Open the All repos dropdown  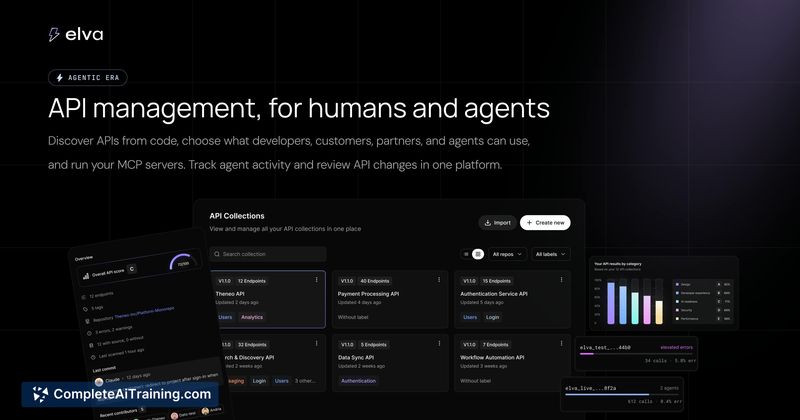[x=507, y=254]
